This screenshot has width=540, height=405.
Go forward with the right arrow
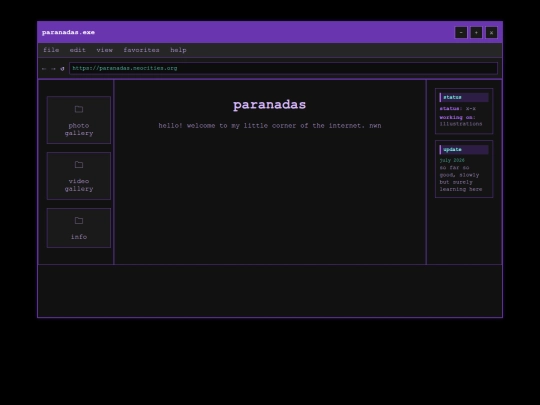pyautogui.click(x=53, y=69)
